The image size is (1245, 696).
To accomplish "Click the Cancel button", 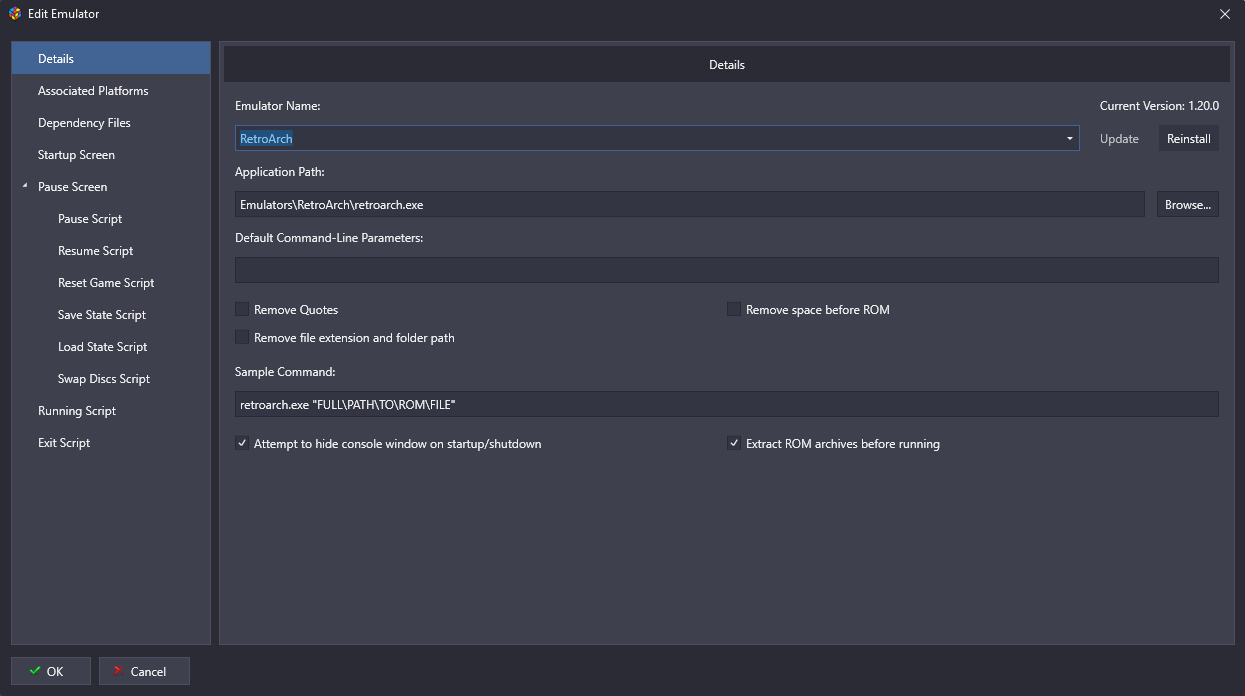I will (144, 671).
